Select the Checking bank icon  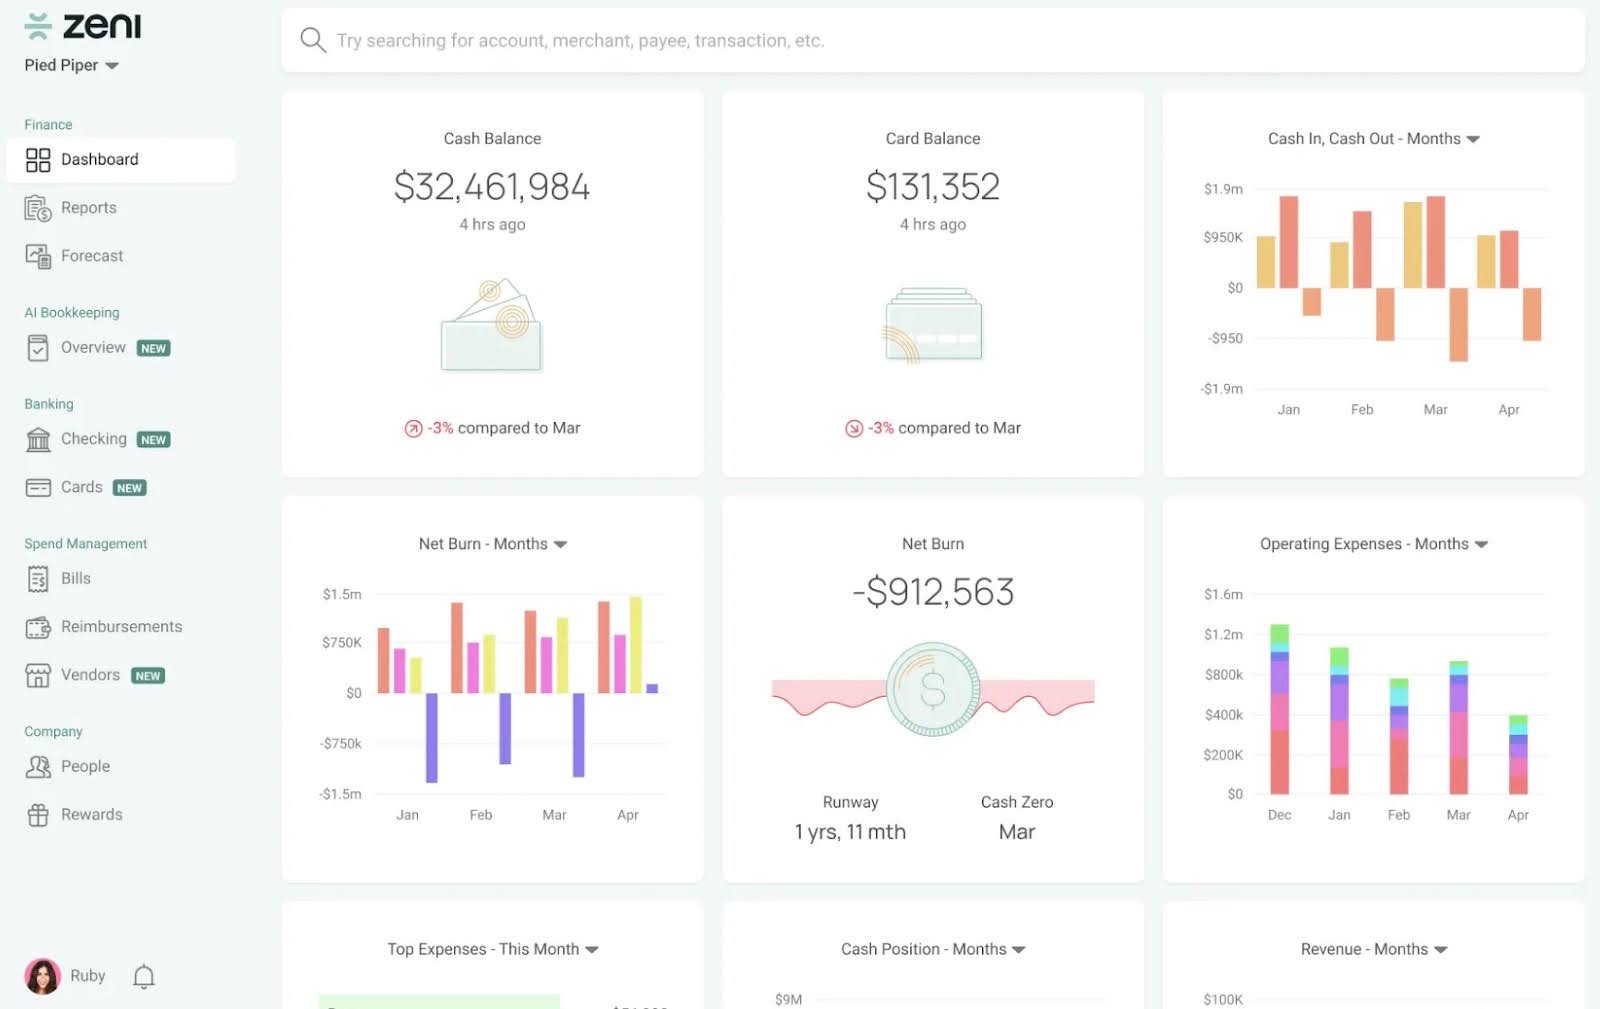37,438
